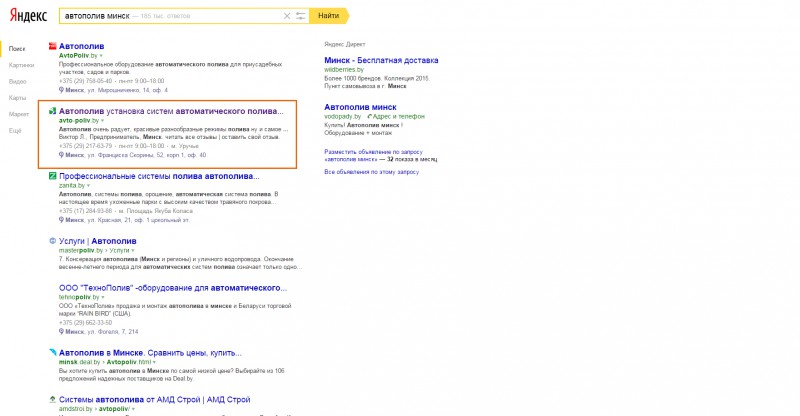Click address Минск, ул. Фогеля, 7
Viewport: 800px width, 416px height.
[102, 331]
